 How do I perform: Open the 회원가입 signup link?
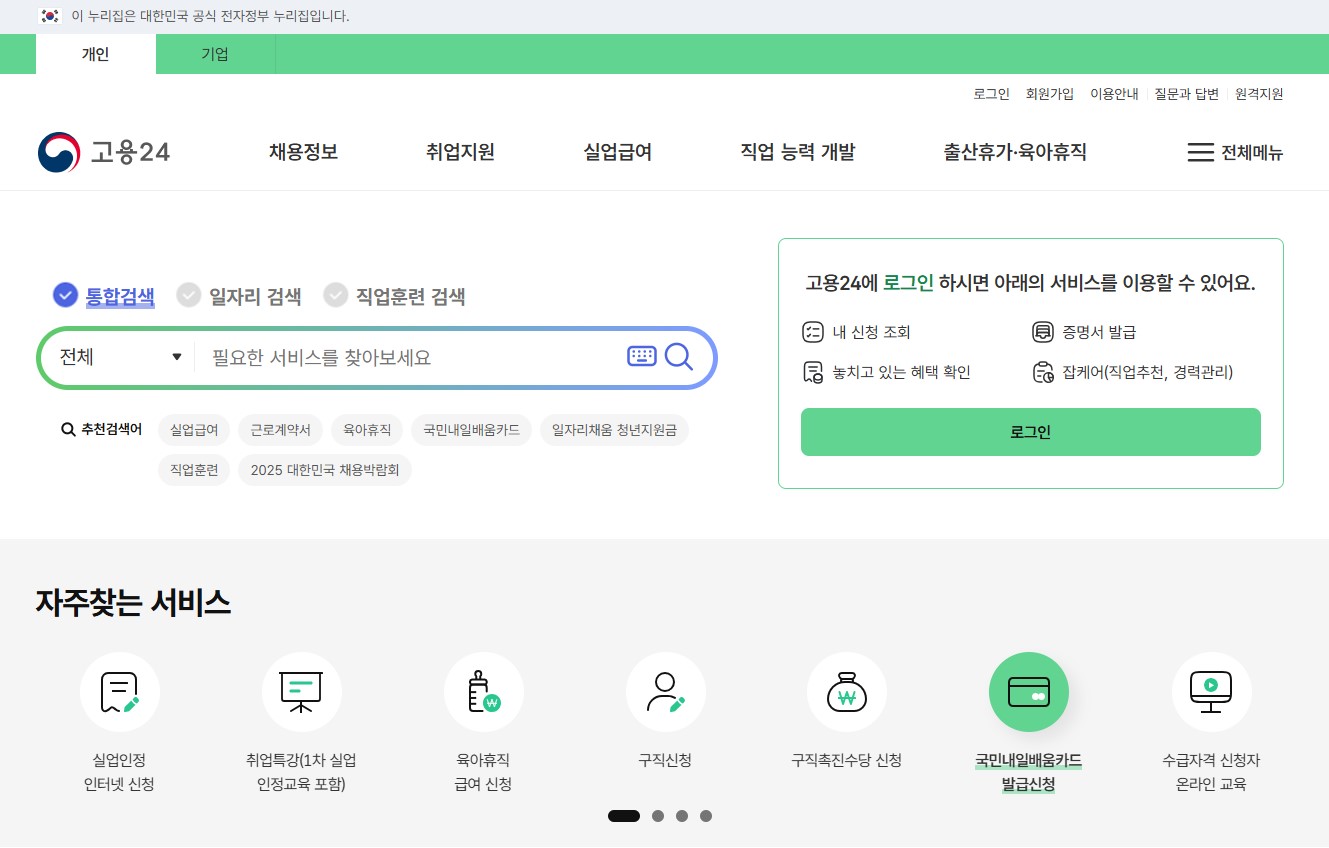tap(1050, 93)
